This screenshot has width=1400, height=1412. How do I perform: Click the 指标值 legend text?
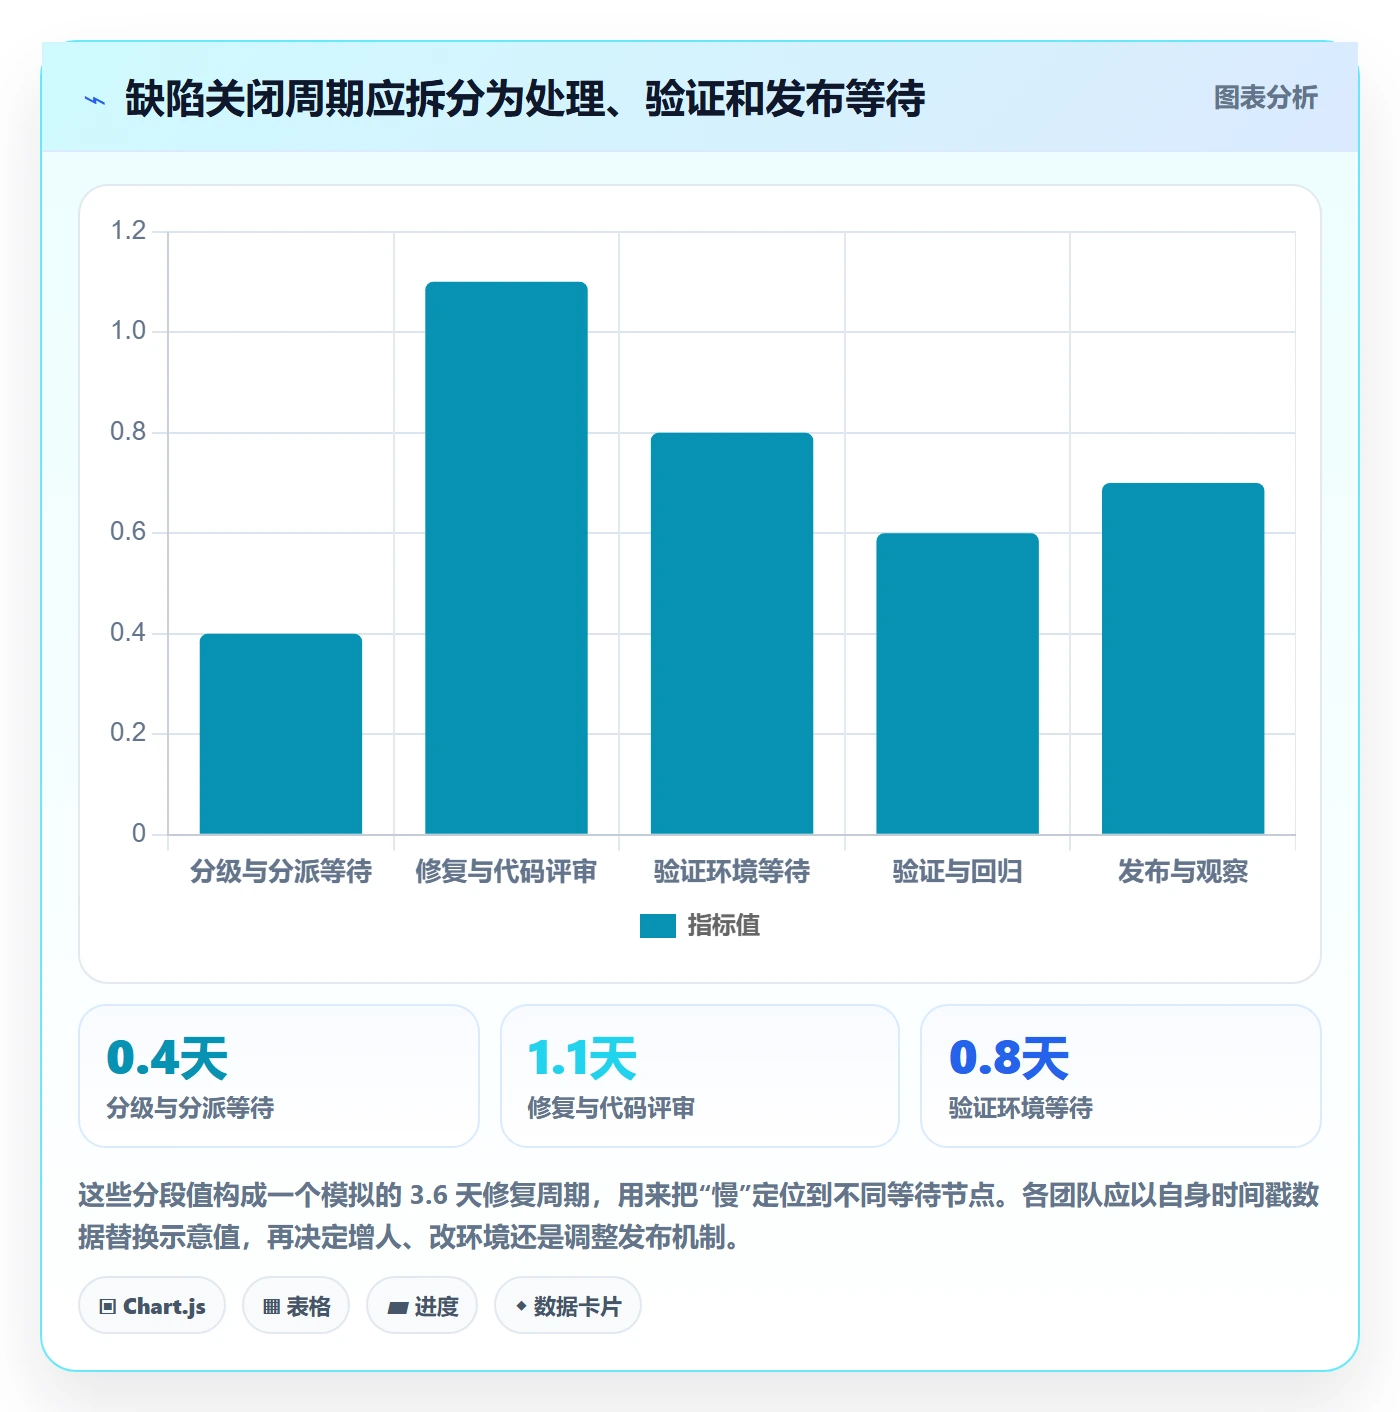point(724,926)
